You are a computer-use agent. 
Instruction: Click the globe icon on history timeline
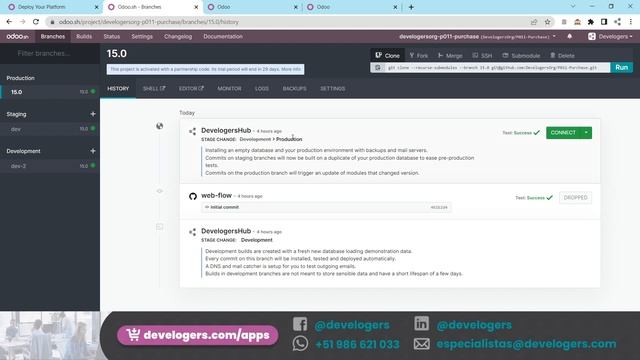click(x=160, y=126)
